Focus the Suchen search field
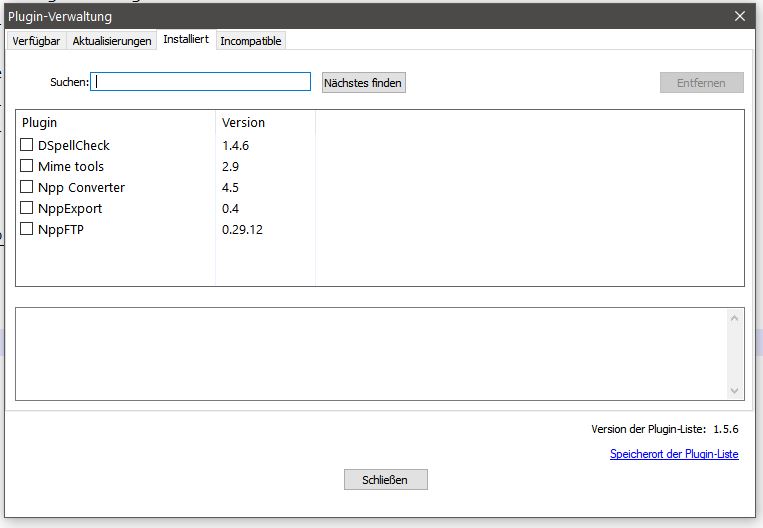This screenshot has width=763, height=528. [200, 82]
